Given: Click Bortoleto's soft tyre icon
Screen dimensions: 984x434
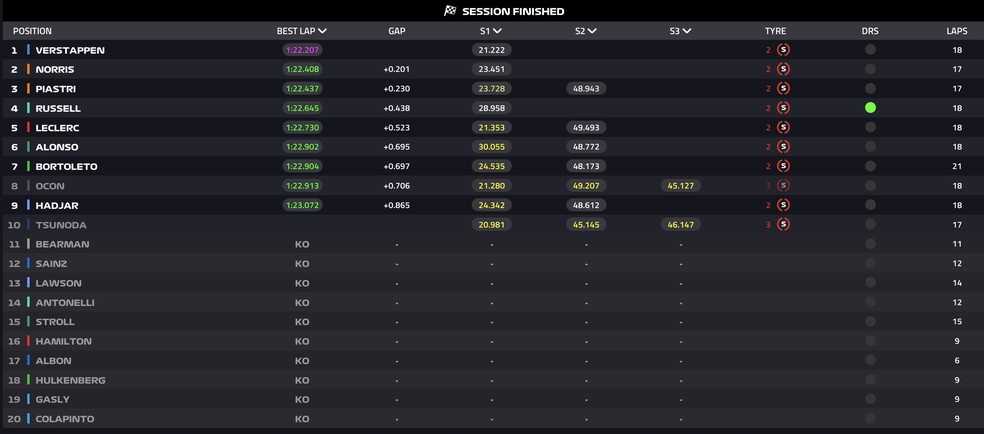Looking at the screenshot, I should [x=783, y=166].
